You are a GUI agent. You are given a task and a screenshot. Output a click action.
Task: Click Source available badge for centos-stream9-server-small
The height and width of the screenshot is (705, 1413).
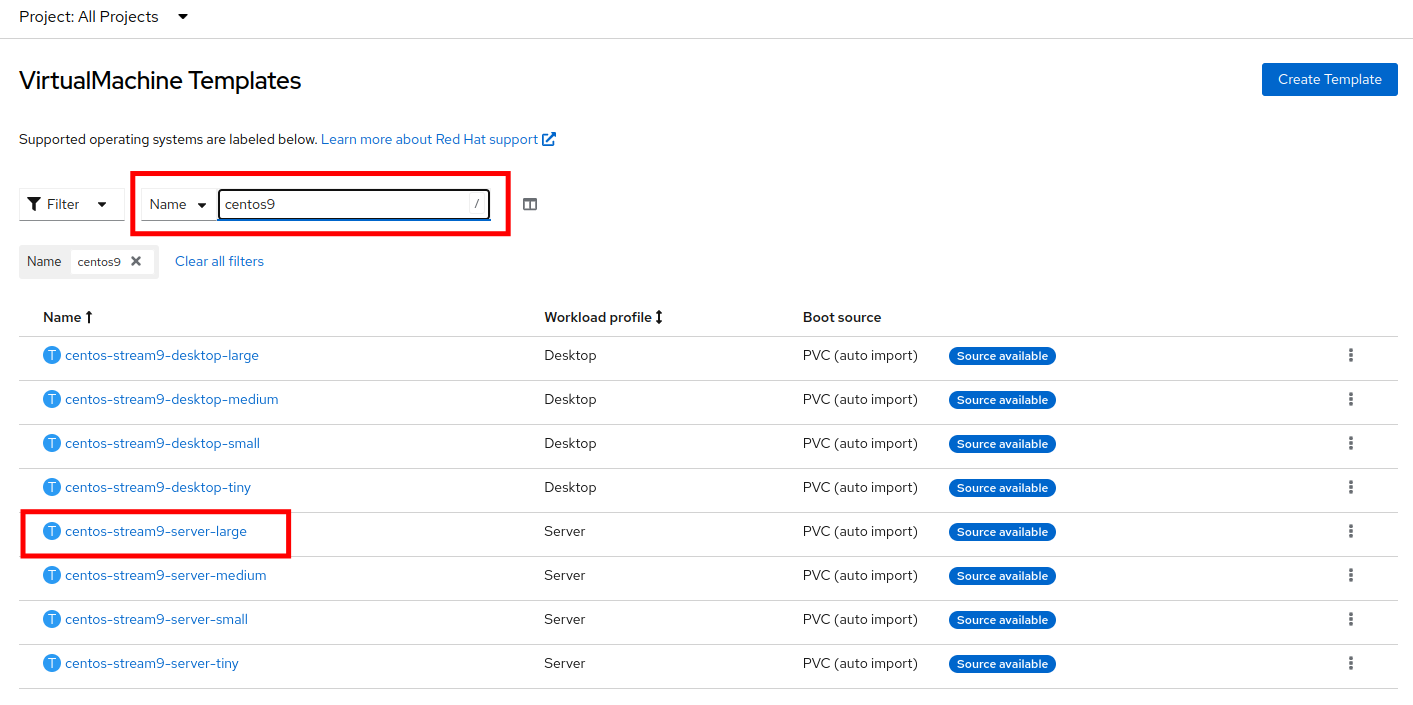[1002, 620]
